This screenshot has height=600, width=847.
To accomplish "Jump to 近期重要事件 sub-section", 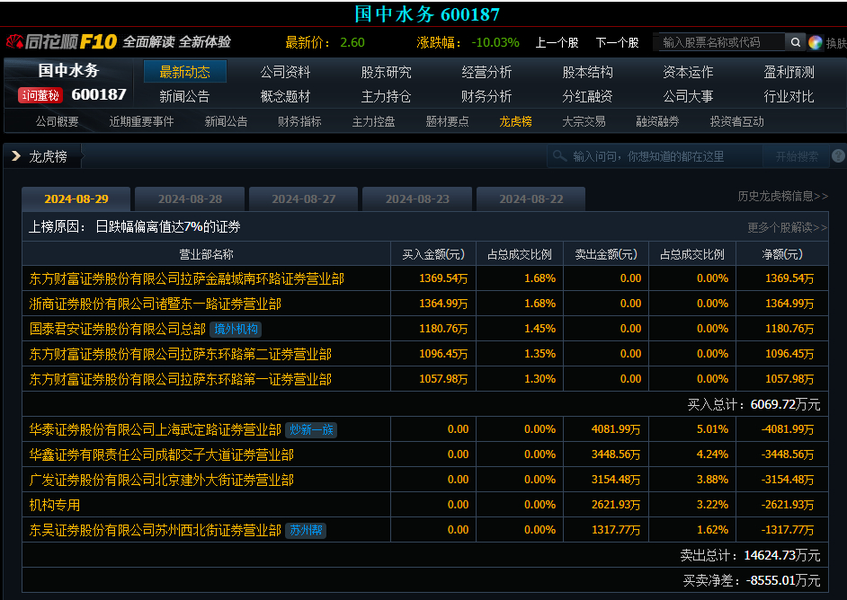I will (142, 122).
